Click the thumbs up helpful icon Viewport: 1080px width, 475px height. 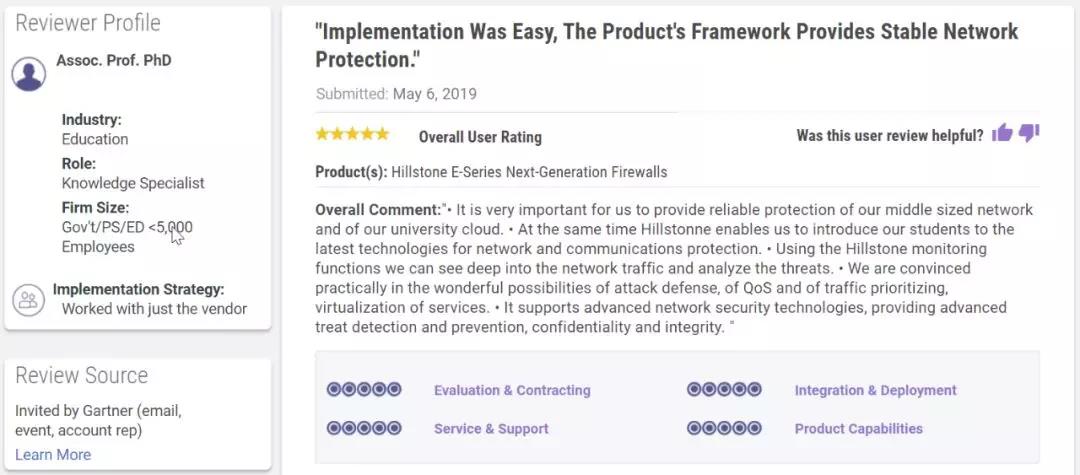tap(1001, 133)
